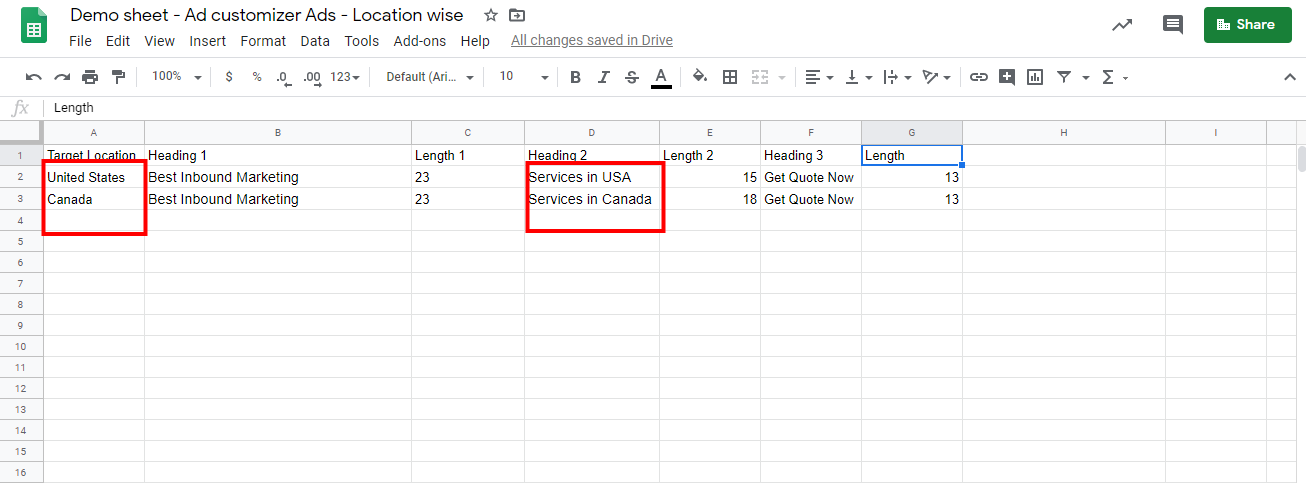Click the merge cells icon
Screen dimensions: 1306x483
(759, 77)
